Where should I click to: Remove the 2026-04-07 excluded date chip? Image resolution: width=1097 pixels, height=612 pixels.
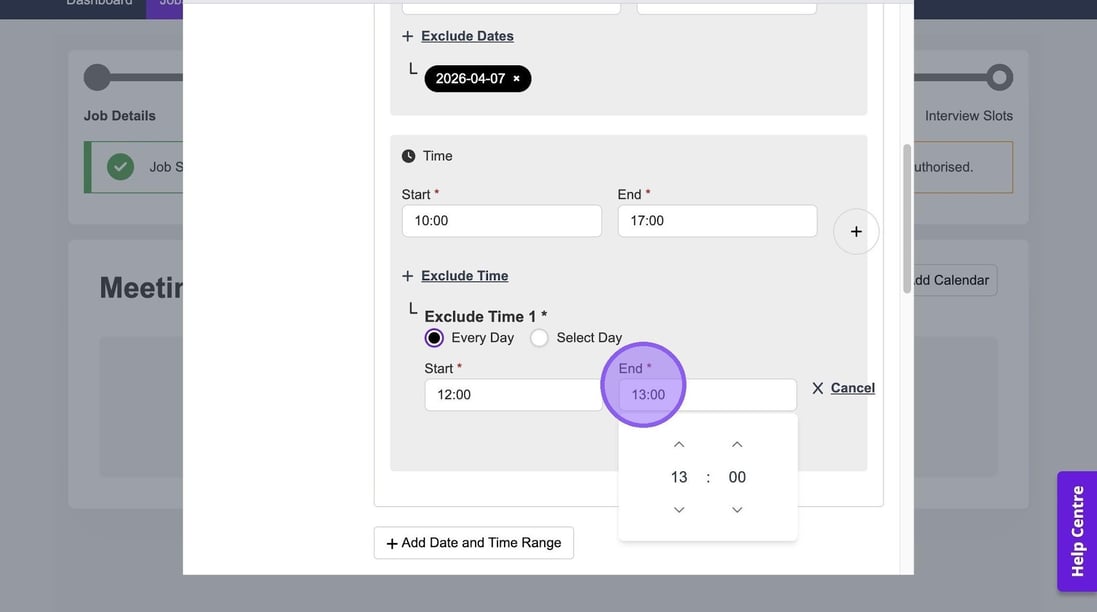coord(516,79)
